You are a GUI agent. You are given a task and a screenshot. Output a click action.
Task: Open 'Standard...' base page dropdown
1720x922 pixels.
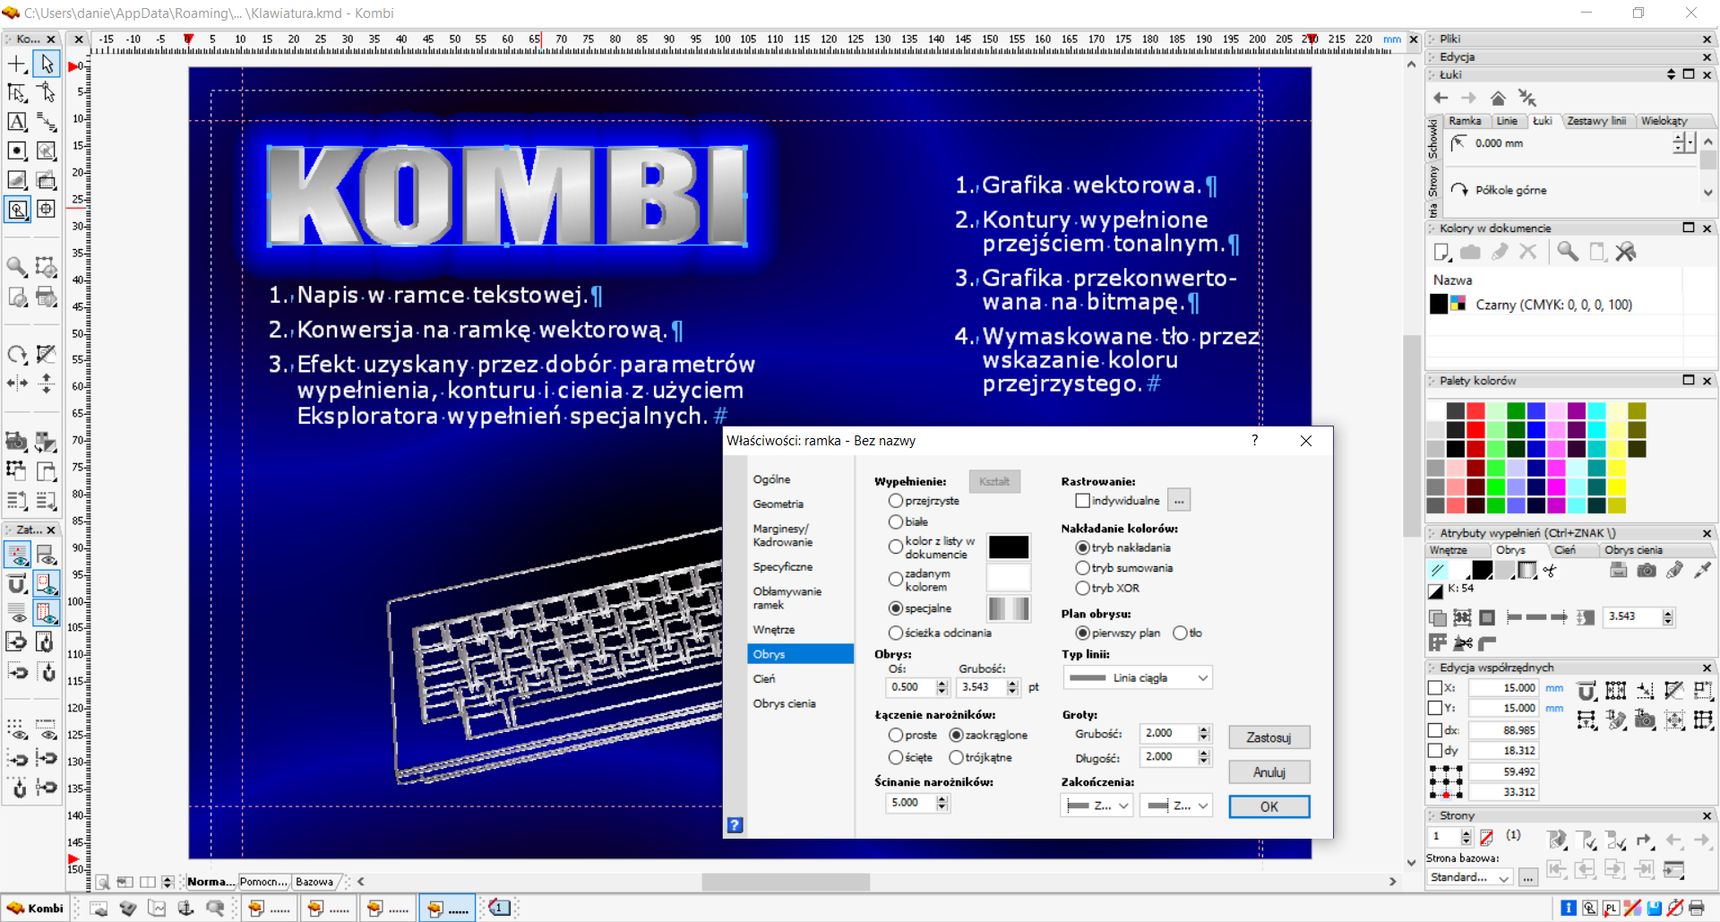point(1469,877)
